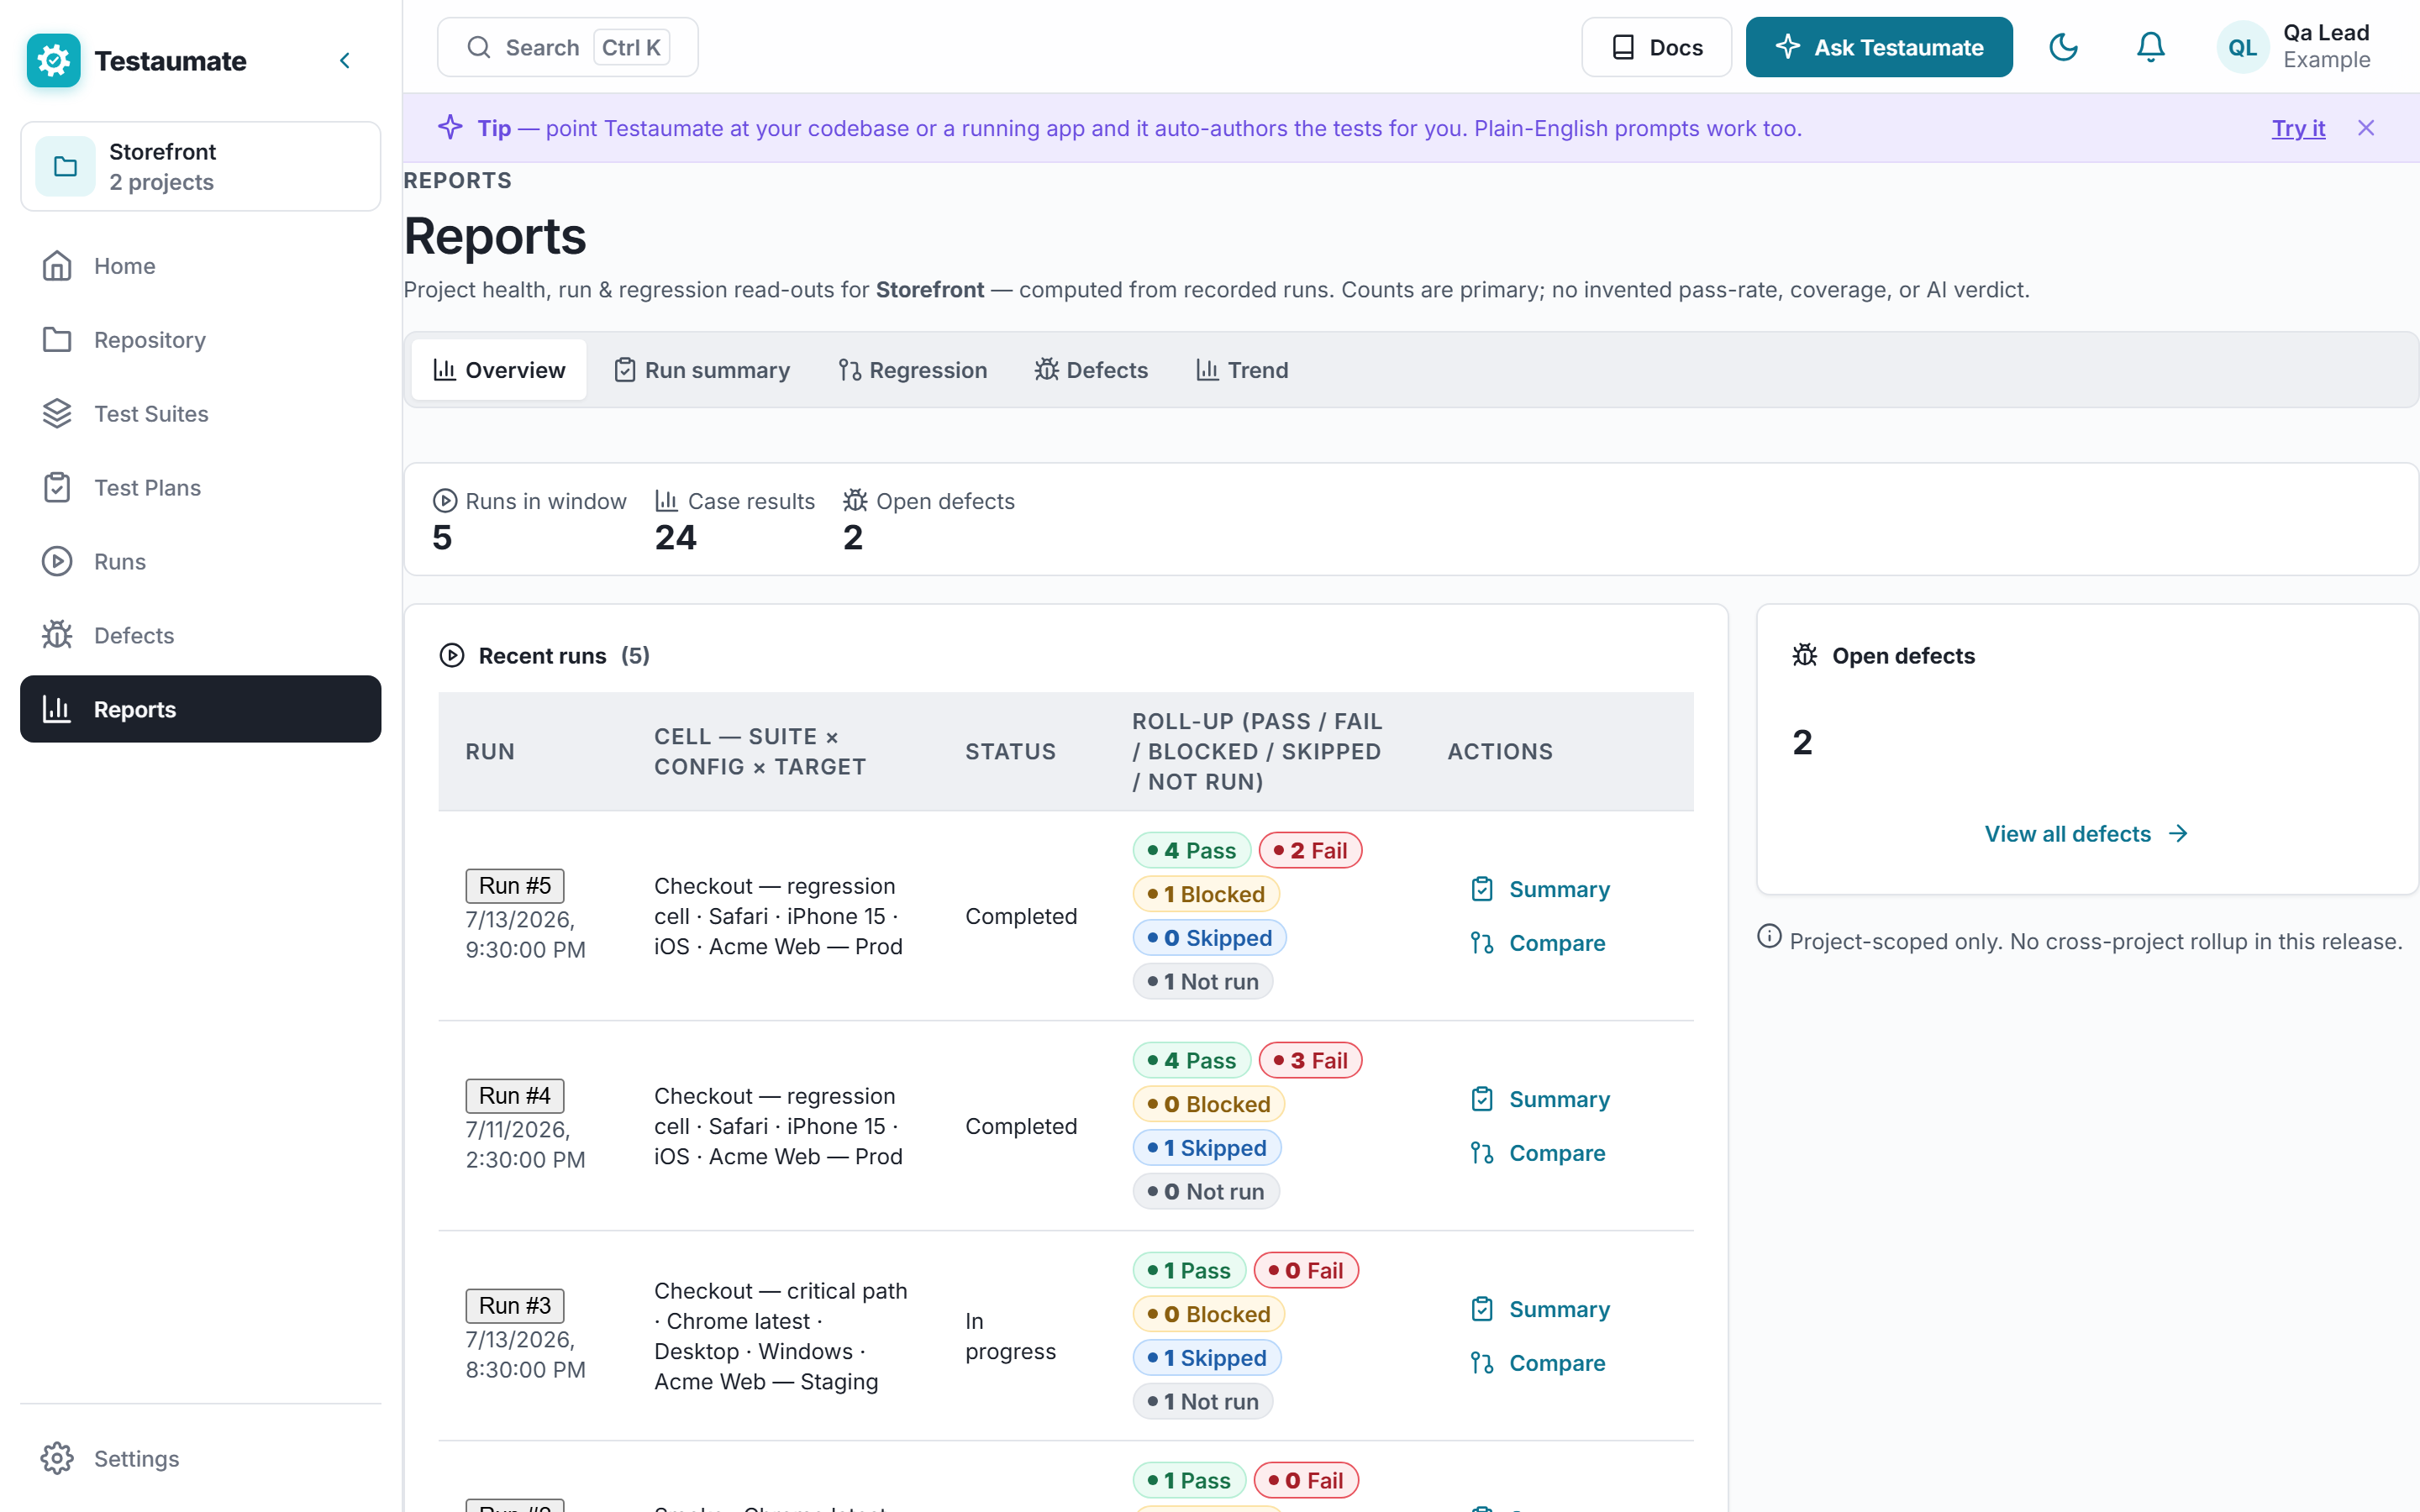Click the Repository folder icon
Viewport: 2420px width, 1512px height.
coord(57,340)
